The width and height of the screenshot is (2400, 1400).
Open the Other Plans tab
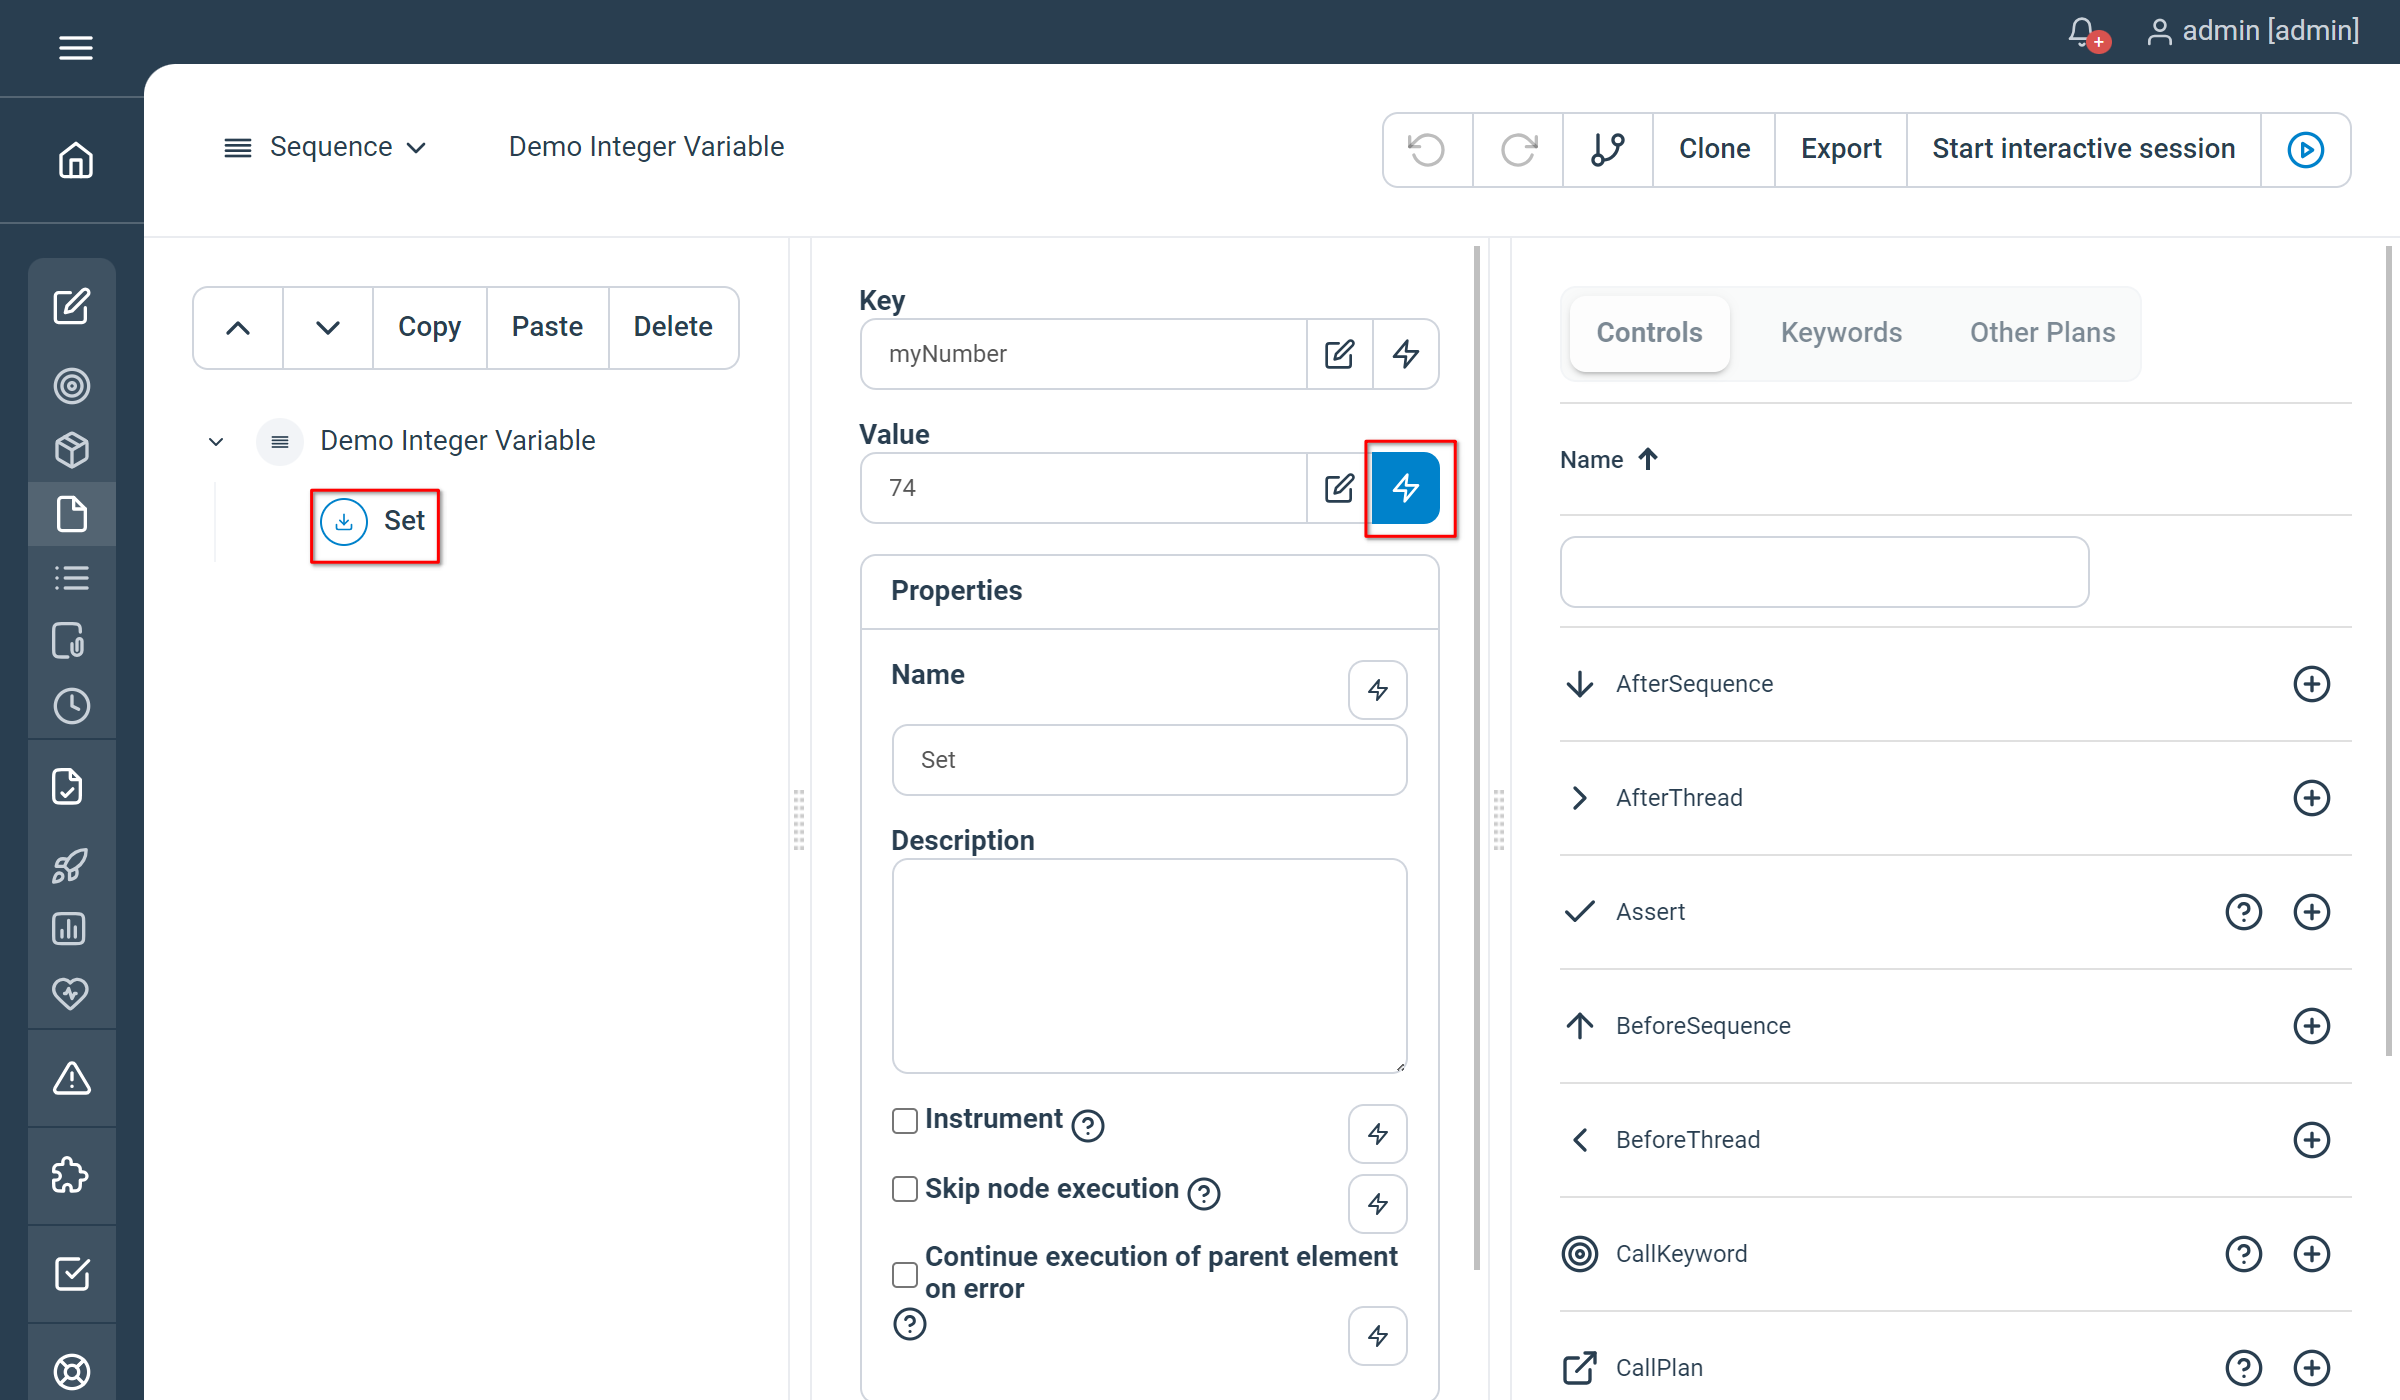[2042, 332]
